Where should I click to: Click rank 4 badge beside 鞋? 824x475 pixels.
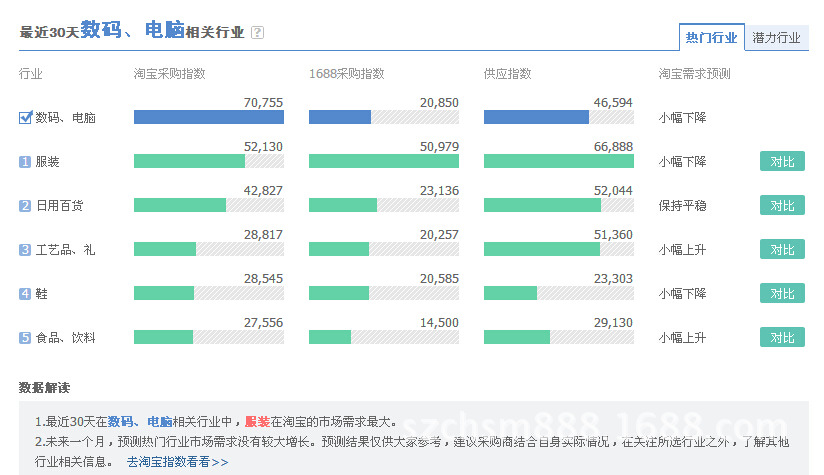25,294
